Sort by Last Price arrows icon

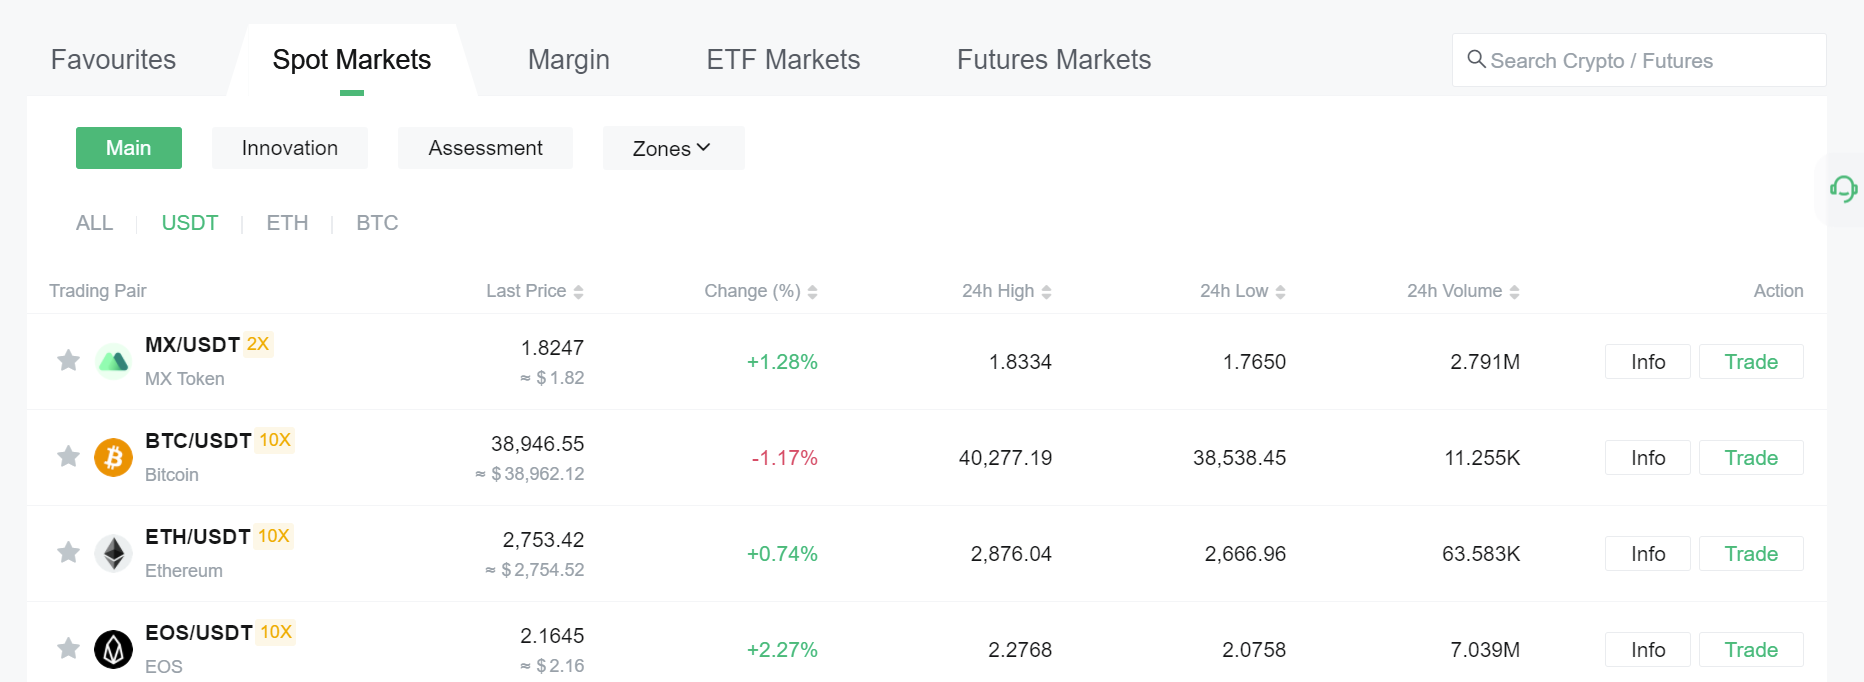[x=578, y=292]
